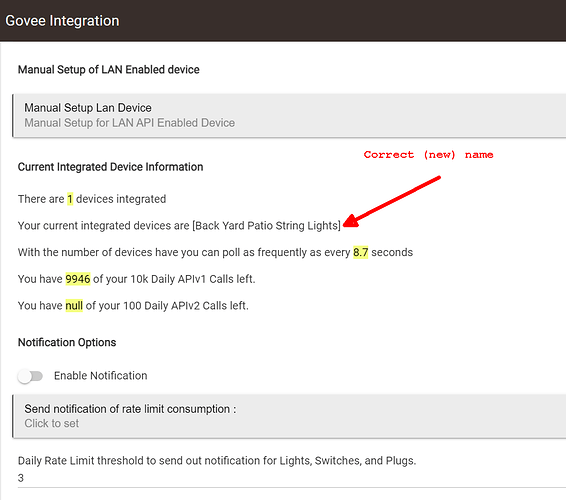Click the 10k Daily APIv1 Calls left text
Screen dimensions: 566x500
click(193, 279)
